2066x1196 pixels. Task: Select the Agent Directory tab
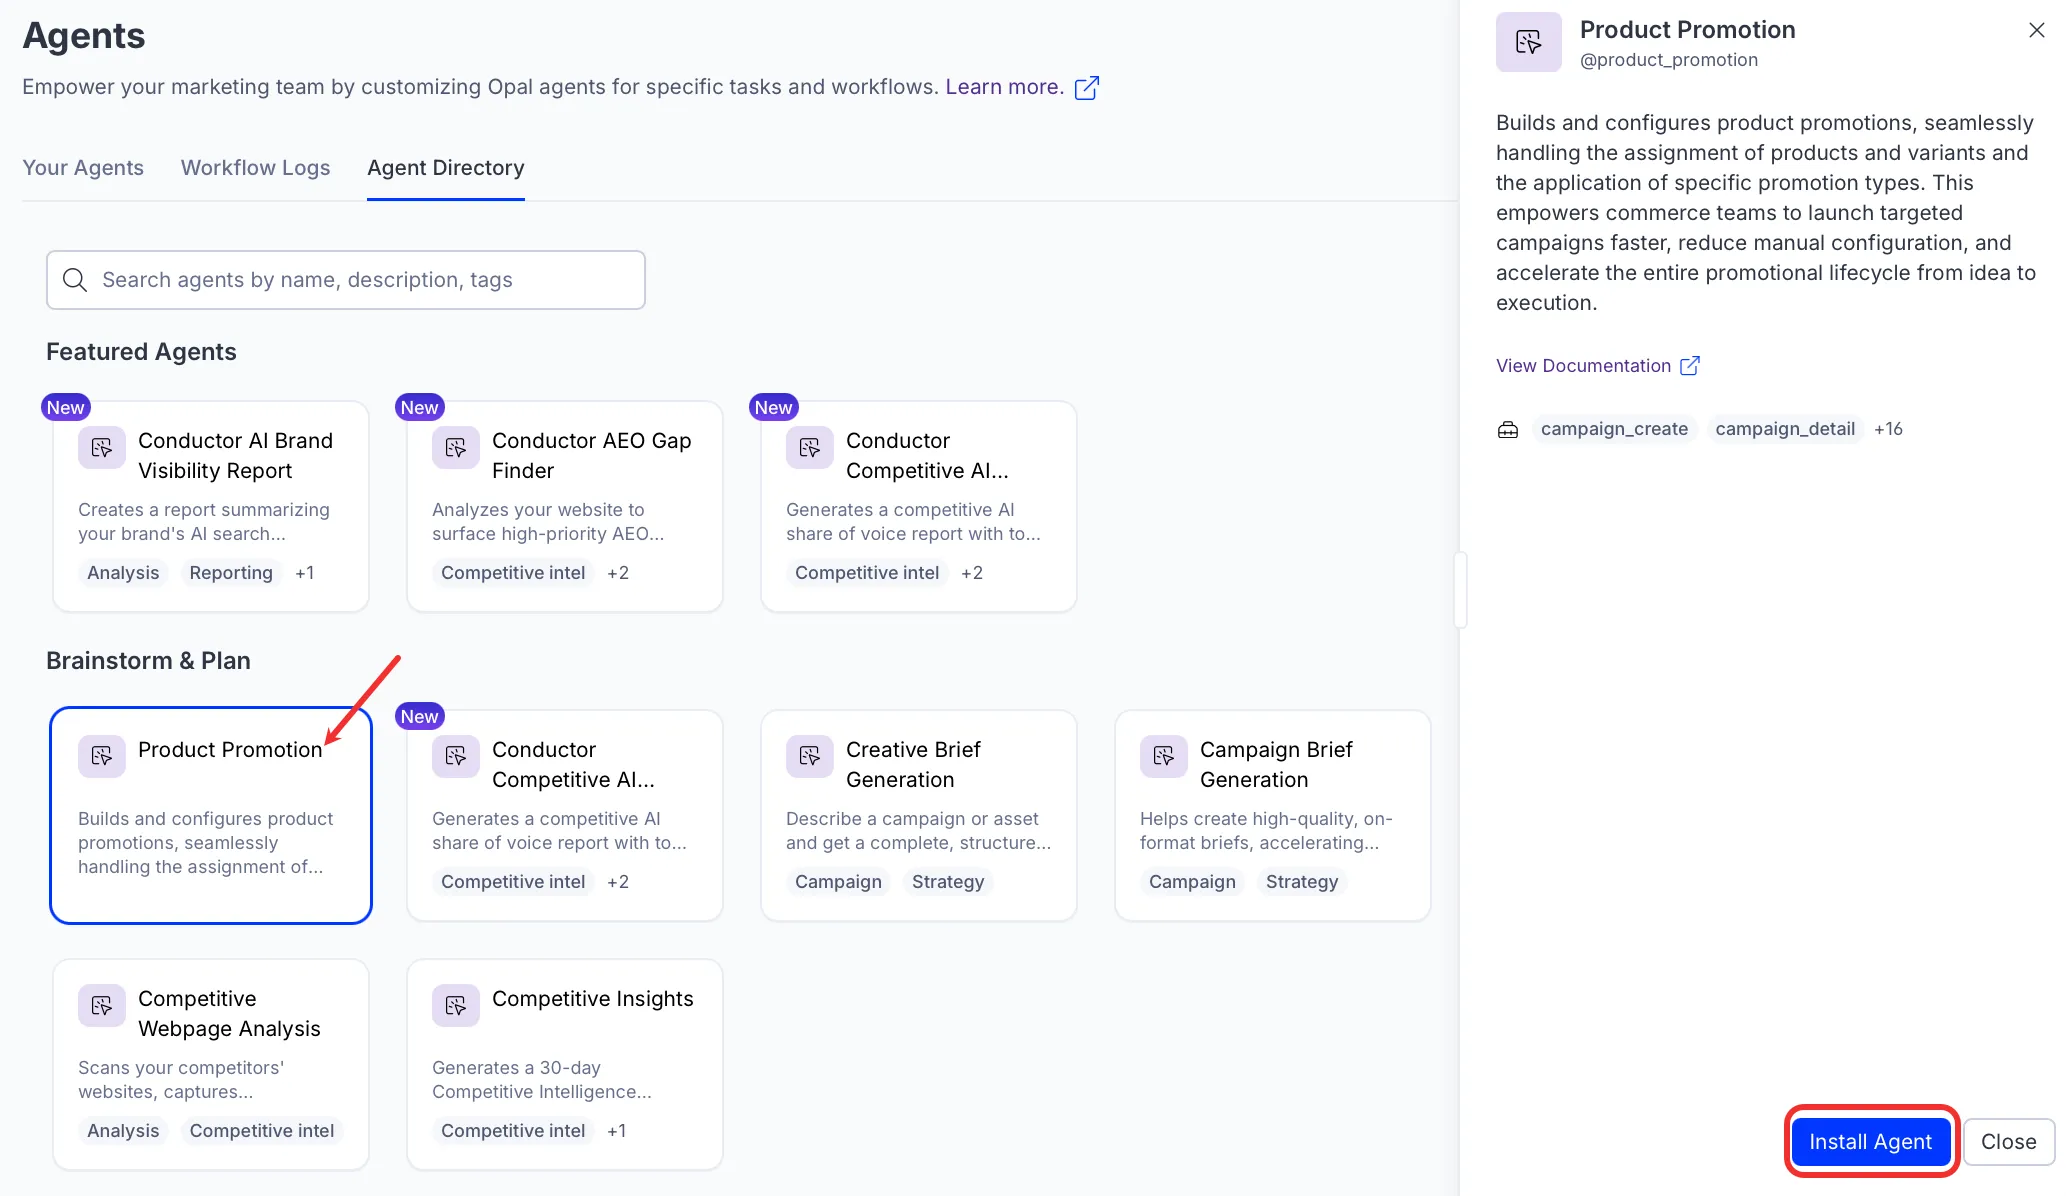pyautogui.click(x=446, y=168)
